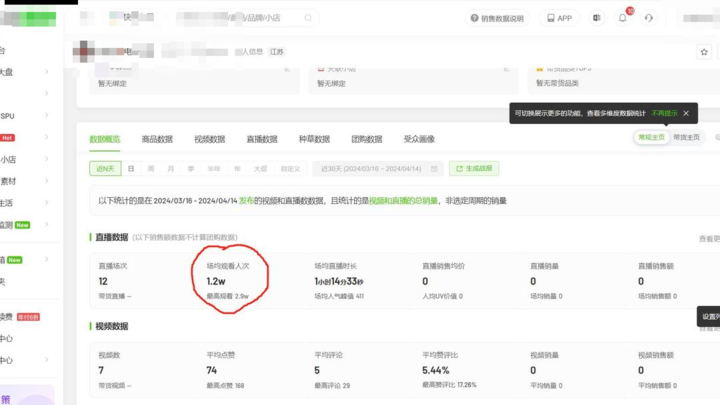Screen dimensions: 720x405
Task: Open the 近30天 date range picker
Action: [x=375, y=169]
